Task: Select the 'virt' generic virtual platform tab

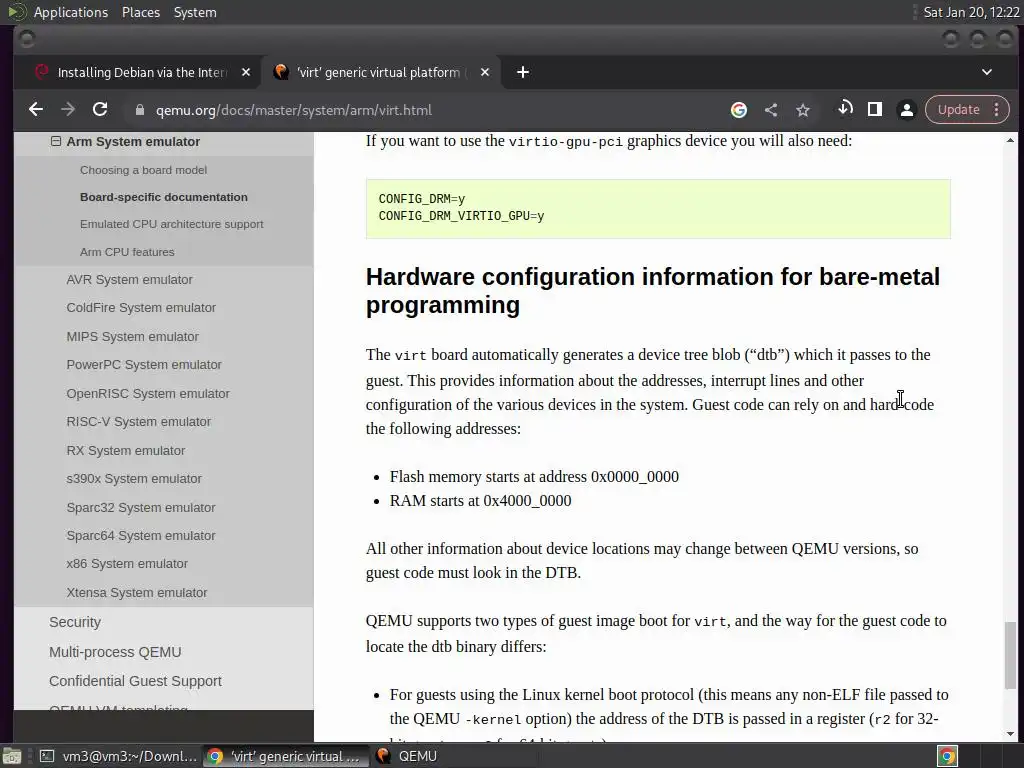Action: (x=382, y=72)
